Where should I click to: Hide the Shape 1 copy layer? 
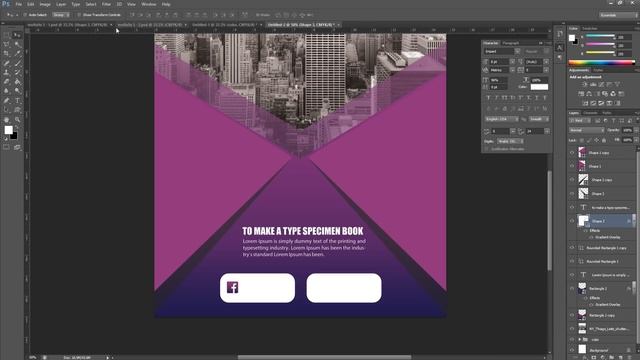pyautogui.click(x=571, y=153)
